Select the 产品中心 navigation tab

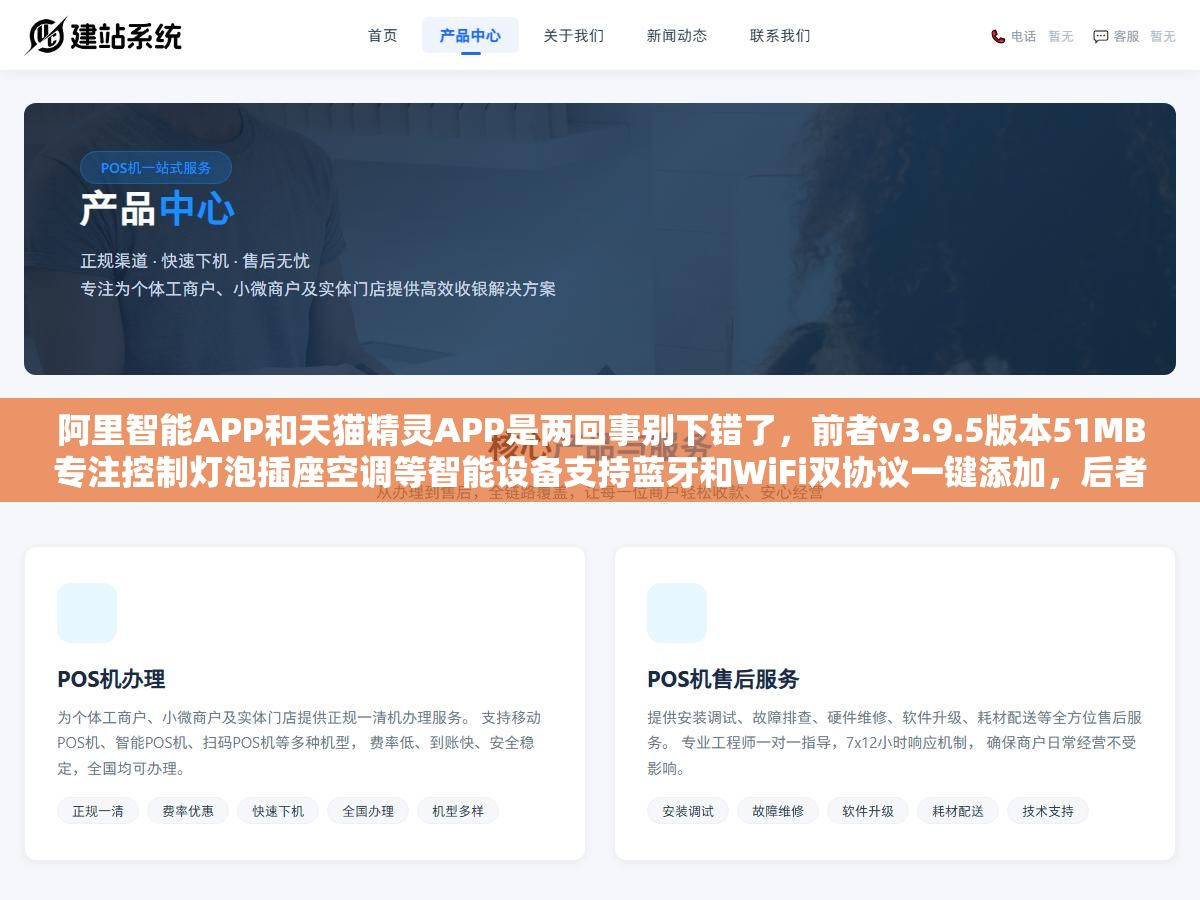tap(470, 35)
